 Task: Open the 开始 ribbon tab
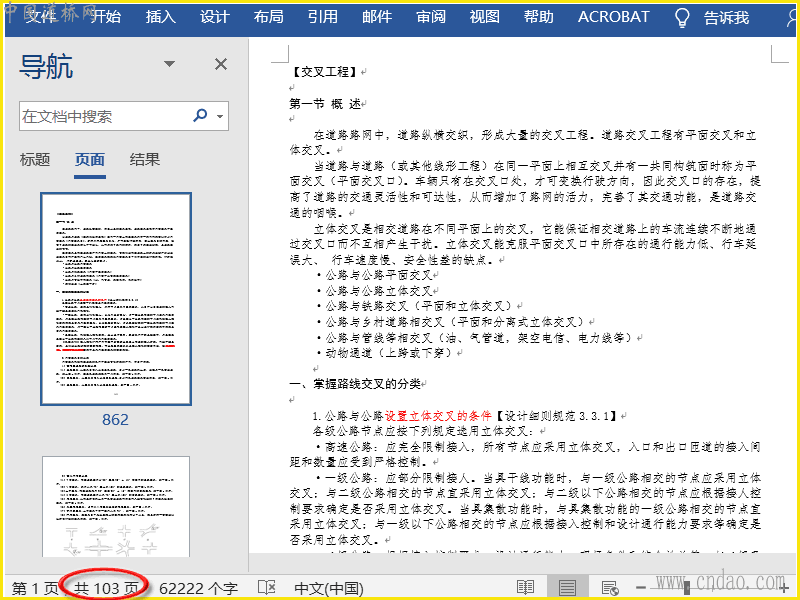[106, 17]
